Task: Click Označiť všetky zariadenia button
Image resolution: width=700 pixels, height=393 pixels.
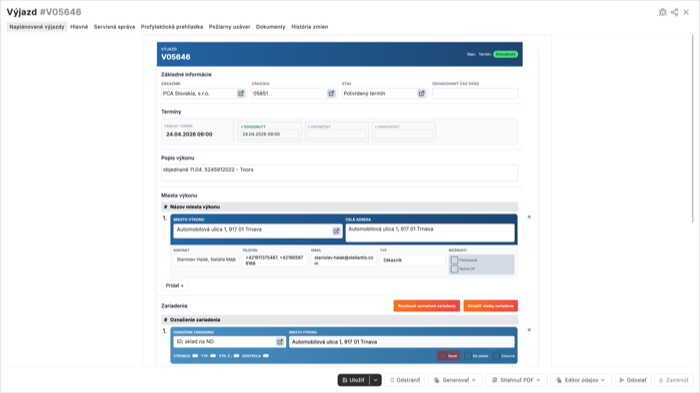Action: (x=491, y=306)
